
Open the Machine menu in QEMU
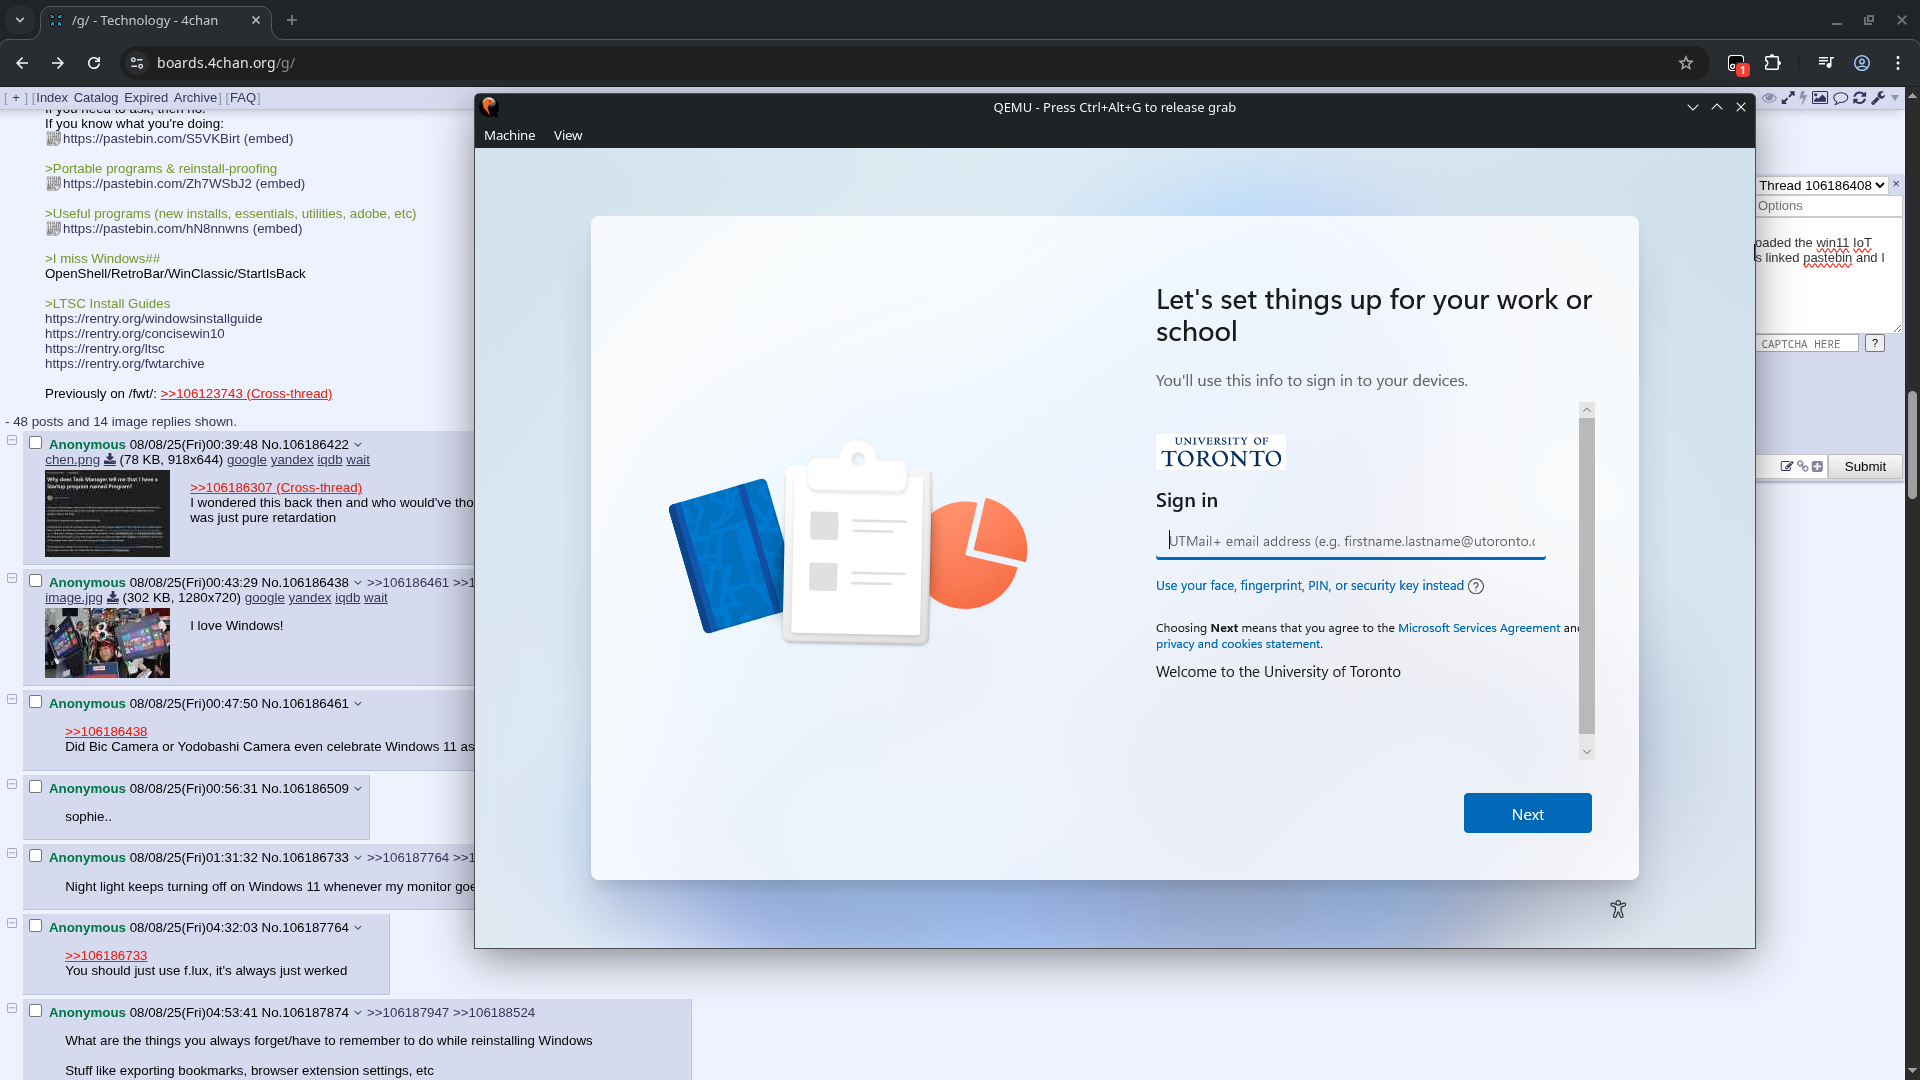tap(509, 135)
